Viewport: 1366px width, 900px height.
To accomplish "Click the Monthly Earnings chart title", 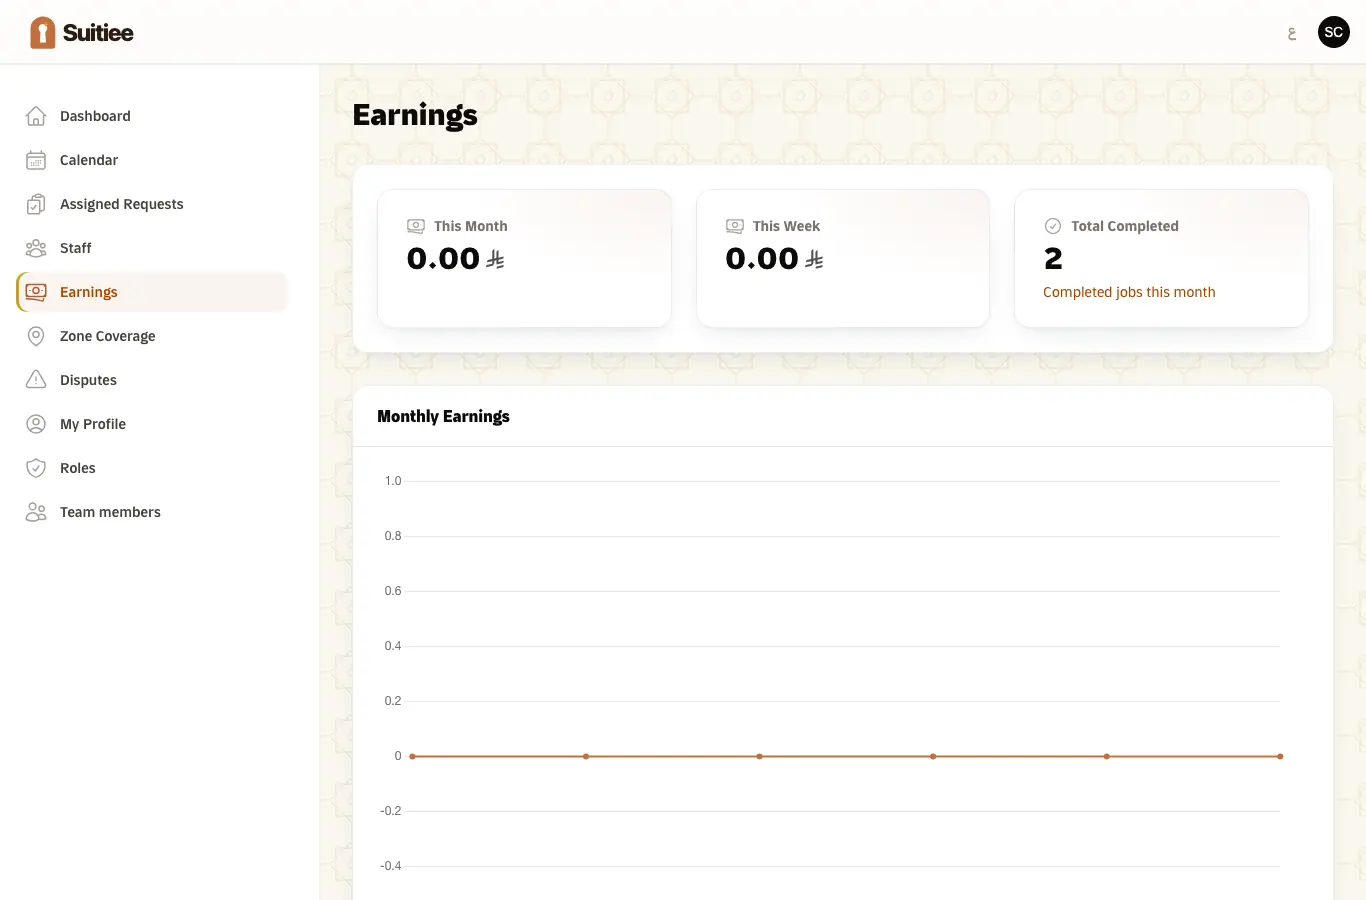I will (443, 416).
